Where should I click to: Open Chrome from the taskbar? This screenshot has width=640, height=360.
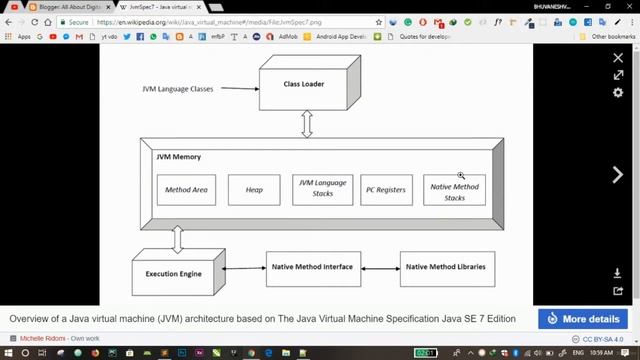[251, 353]
